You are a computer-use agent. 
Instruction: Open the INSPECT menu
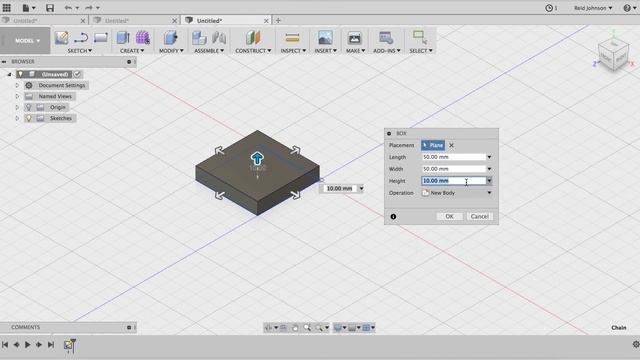[293, 51]
